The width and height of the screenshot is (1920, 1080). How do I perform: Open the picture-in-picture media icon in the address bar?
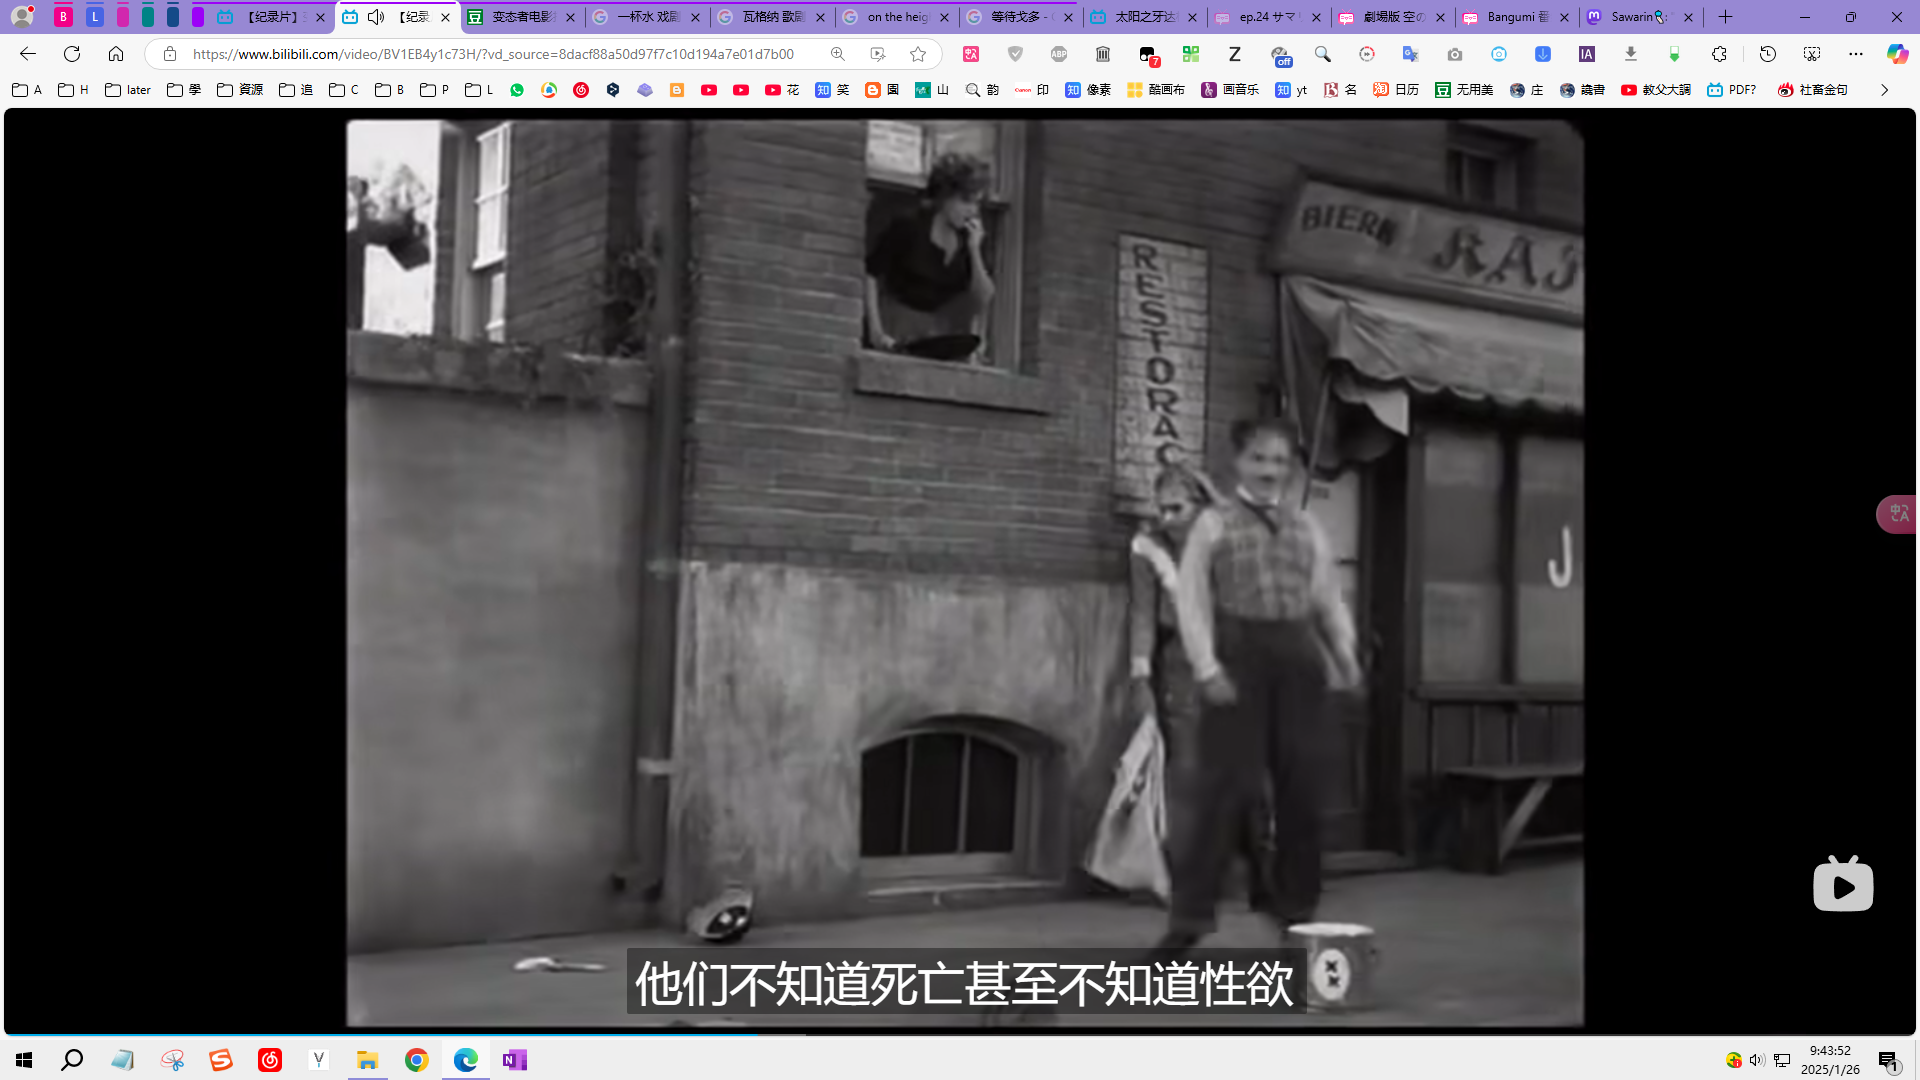coord(878,54)
